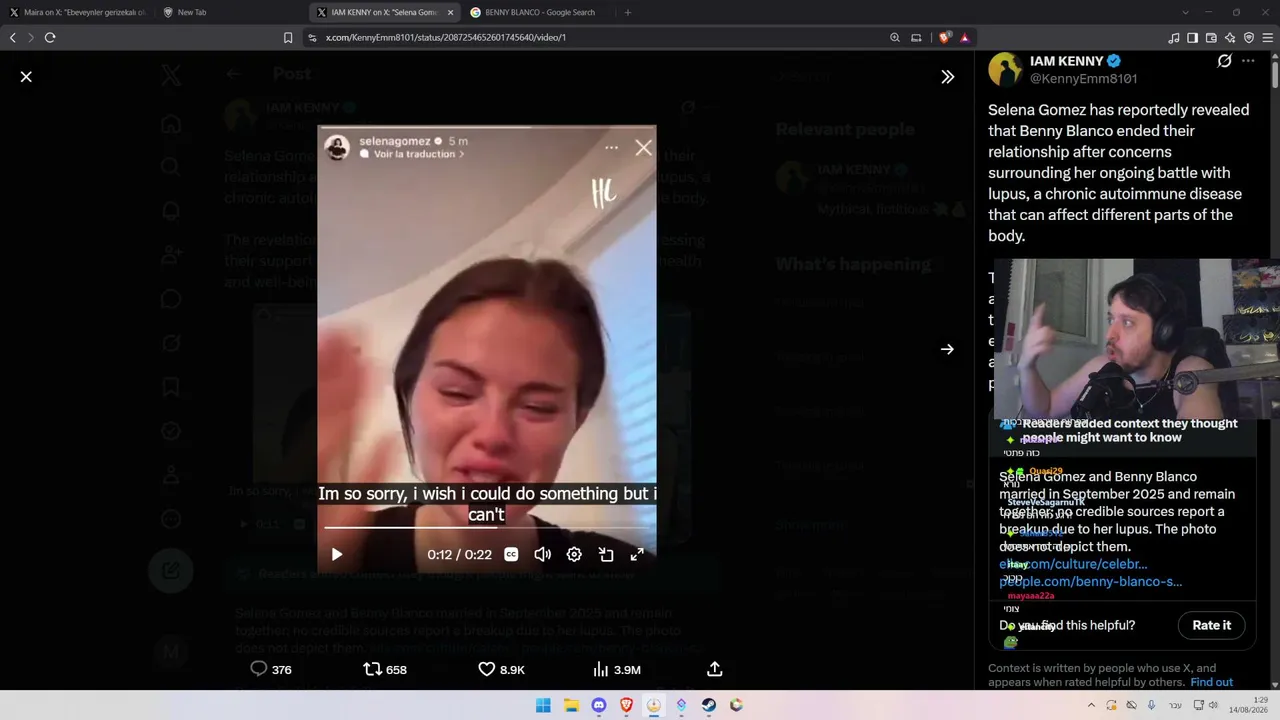Open the music note playlist icon in toolbar
1280x720 pixels.
tap(1174, 37)
